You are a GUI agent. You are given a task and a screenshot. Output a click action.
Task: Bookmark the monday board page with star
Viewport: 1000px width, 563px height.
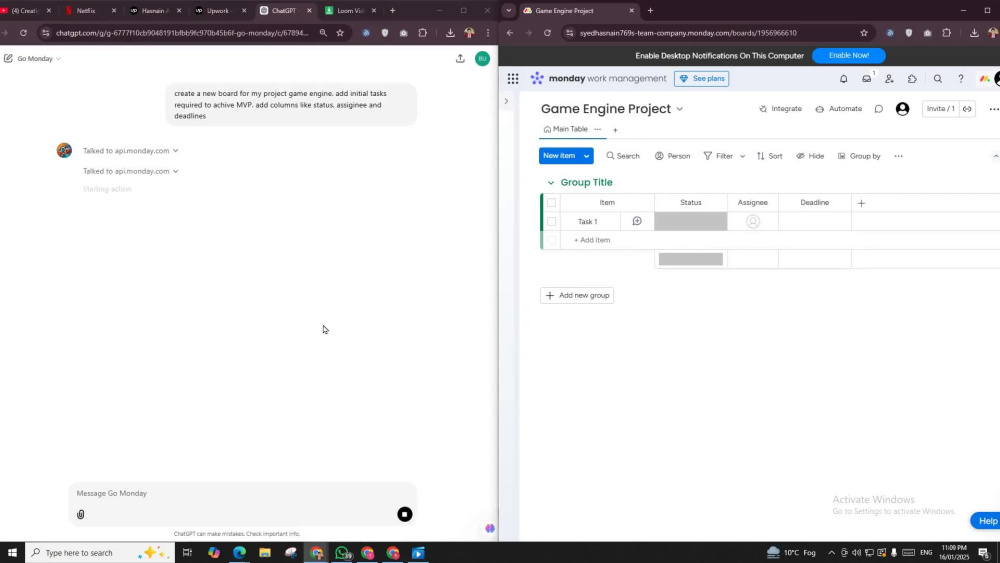(864, 33)
